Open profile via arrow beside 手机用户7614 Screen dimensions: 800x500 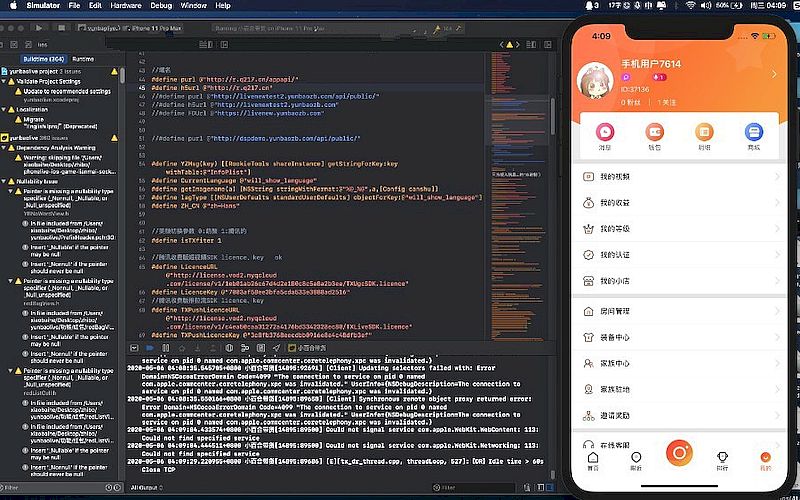tap(774, 74)
